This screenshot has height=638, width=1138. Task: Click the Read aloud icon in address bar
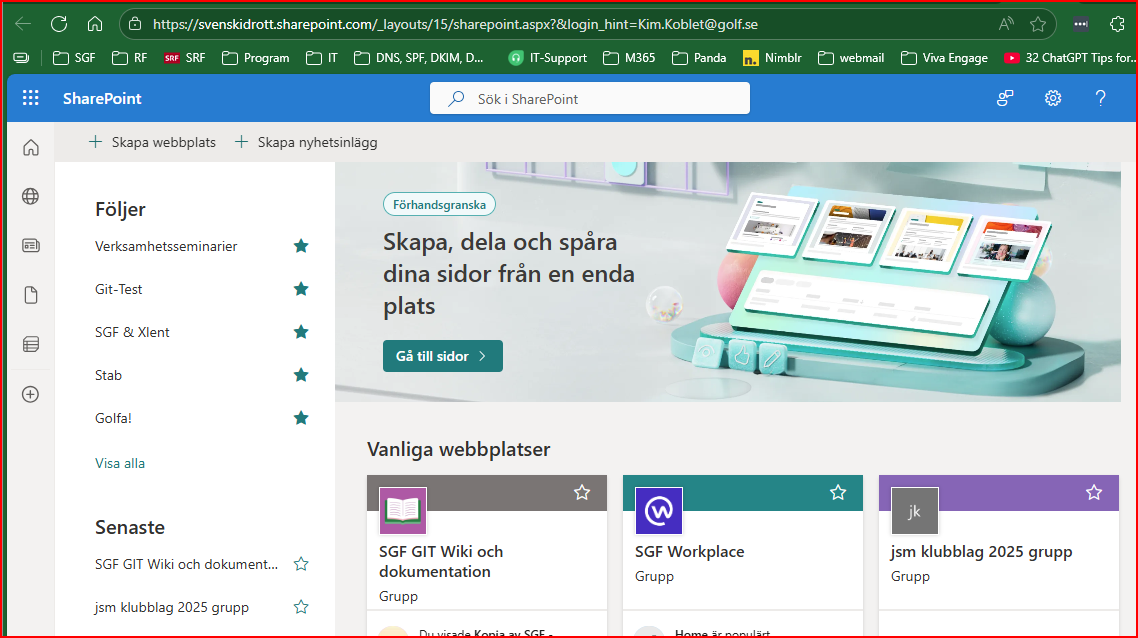coord(1006,24)
